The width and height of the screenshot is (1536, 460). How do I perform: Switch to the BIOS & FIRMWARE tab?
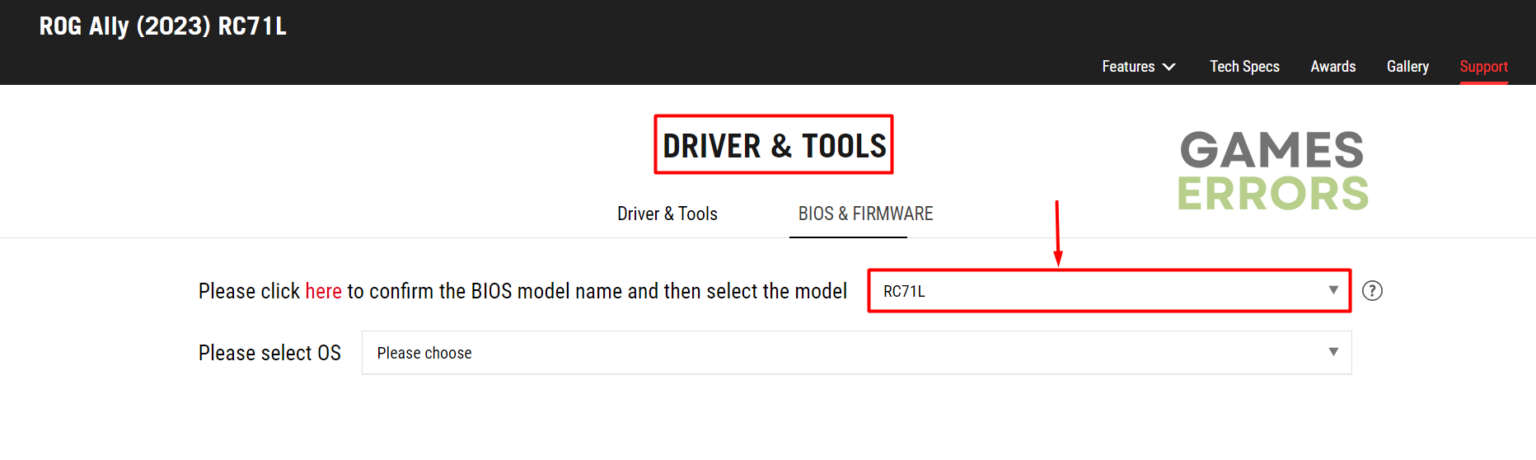(865, 214)
